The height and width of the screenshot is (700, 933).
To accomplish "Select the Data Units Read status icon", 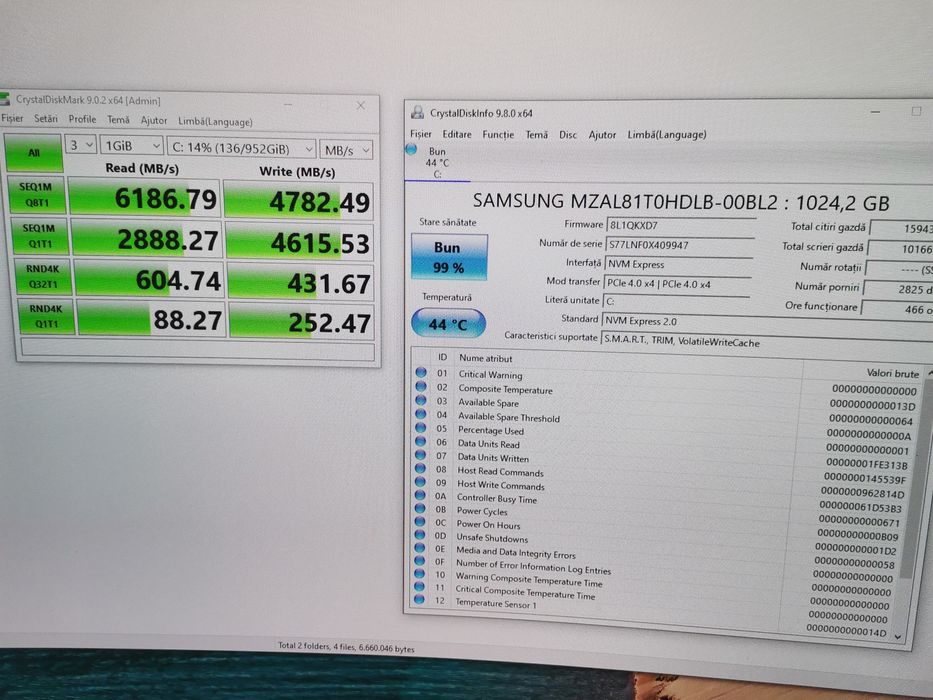I will [x=421, y=440].
